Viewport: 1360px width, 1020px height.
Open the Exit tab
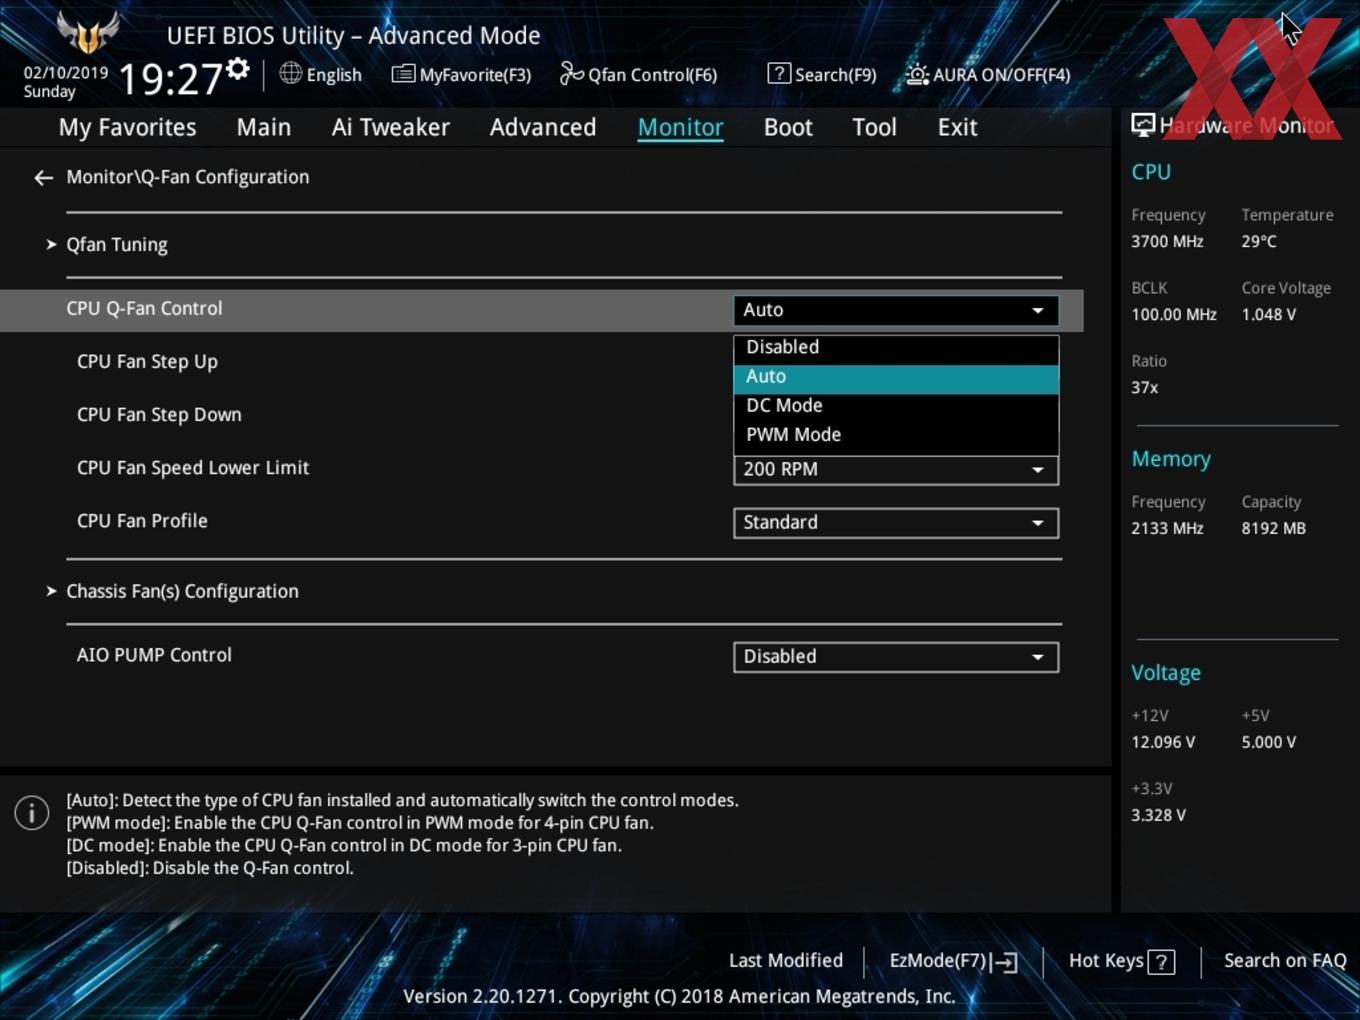(x=957, y=127)
